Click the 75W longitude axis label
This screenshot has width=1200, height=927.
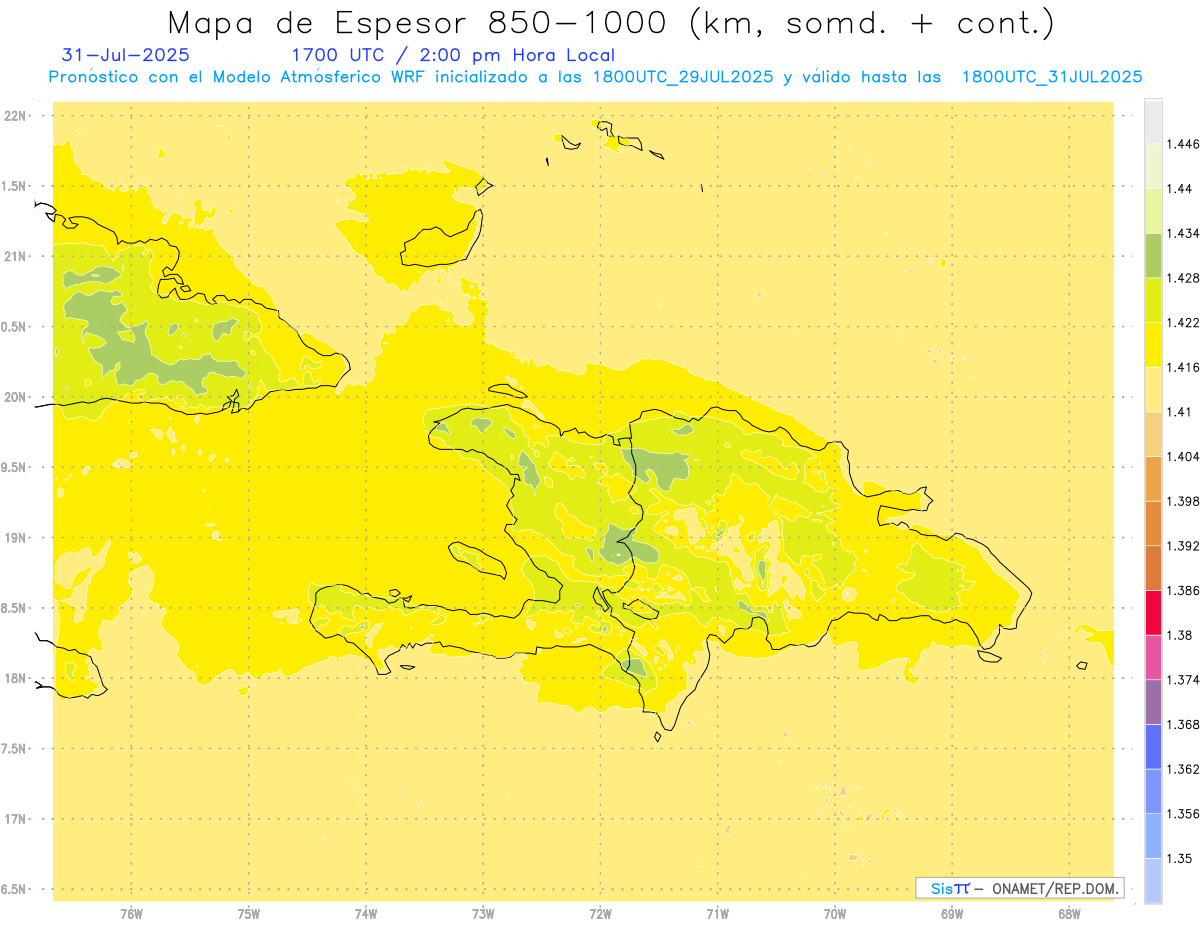(248, 914)
